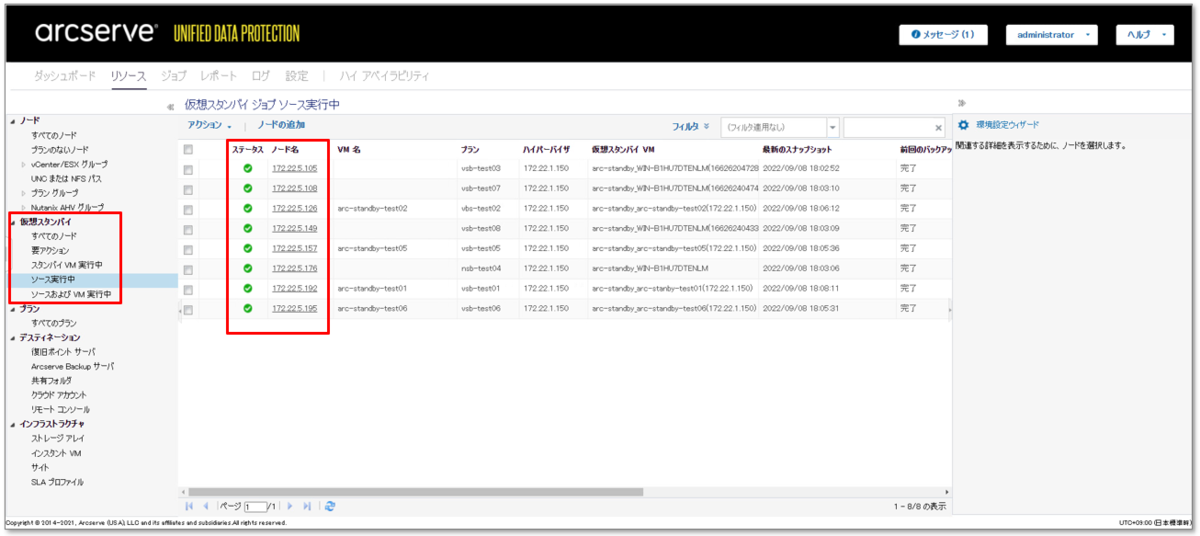Open node link 172.22.5.126

pyautogui.click(x=294, y=208)
